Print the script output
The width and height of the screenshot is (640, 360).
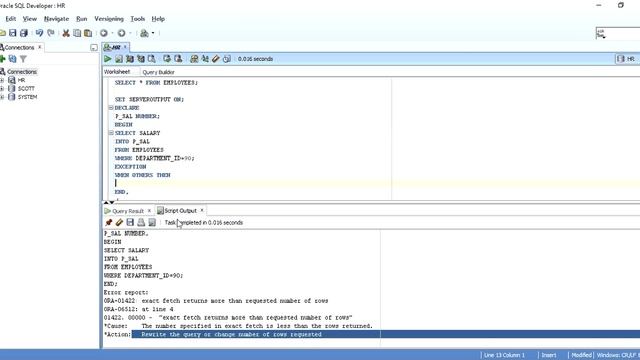point(141,222)
